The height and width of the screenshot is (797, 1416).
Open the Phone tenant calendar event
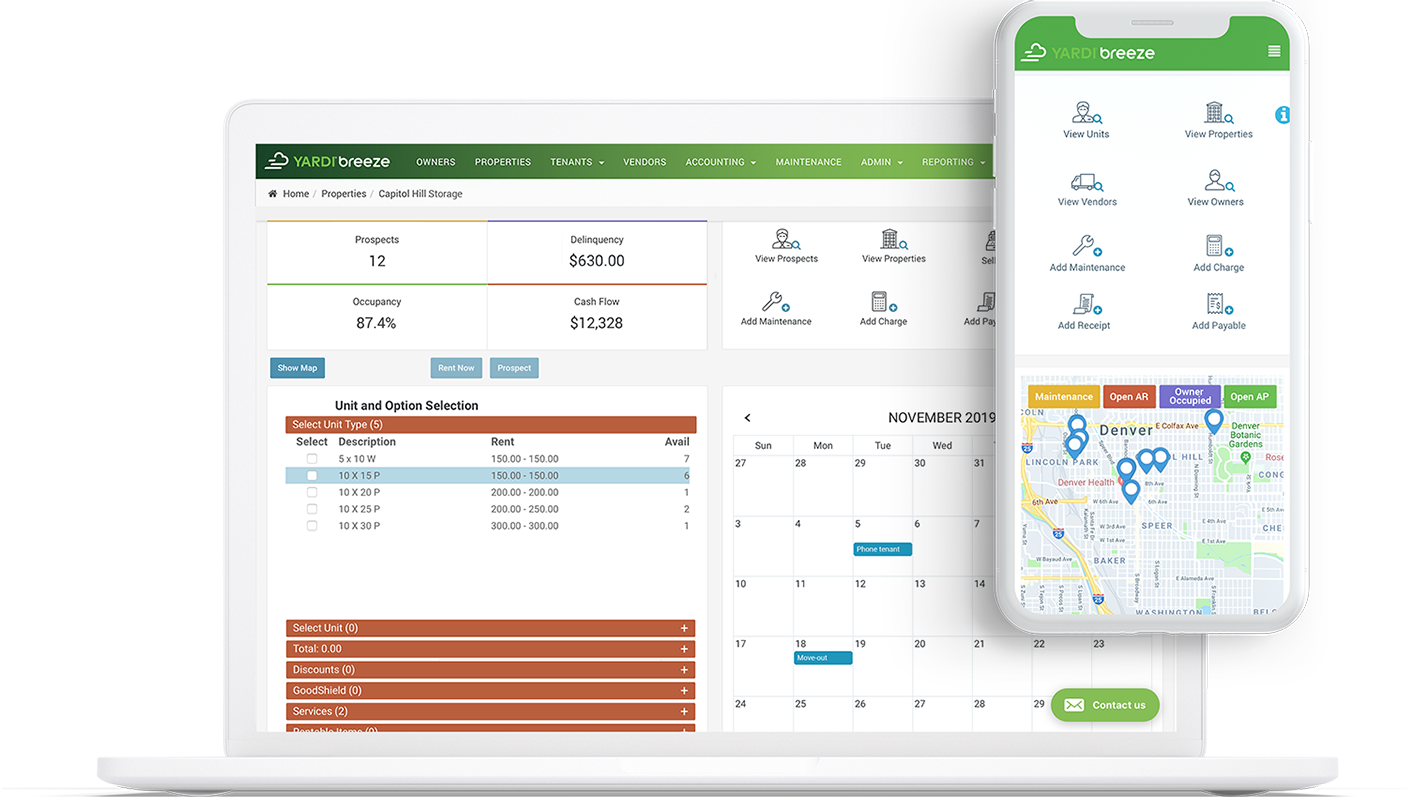(x=882, y=549)
